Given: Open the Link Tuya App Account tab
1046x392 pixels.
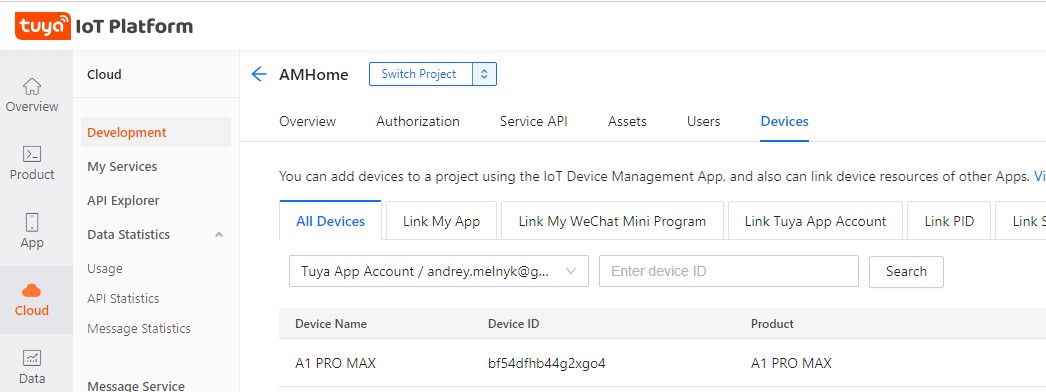Looking at the screenshot, I should 815,221.
